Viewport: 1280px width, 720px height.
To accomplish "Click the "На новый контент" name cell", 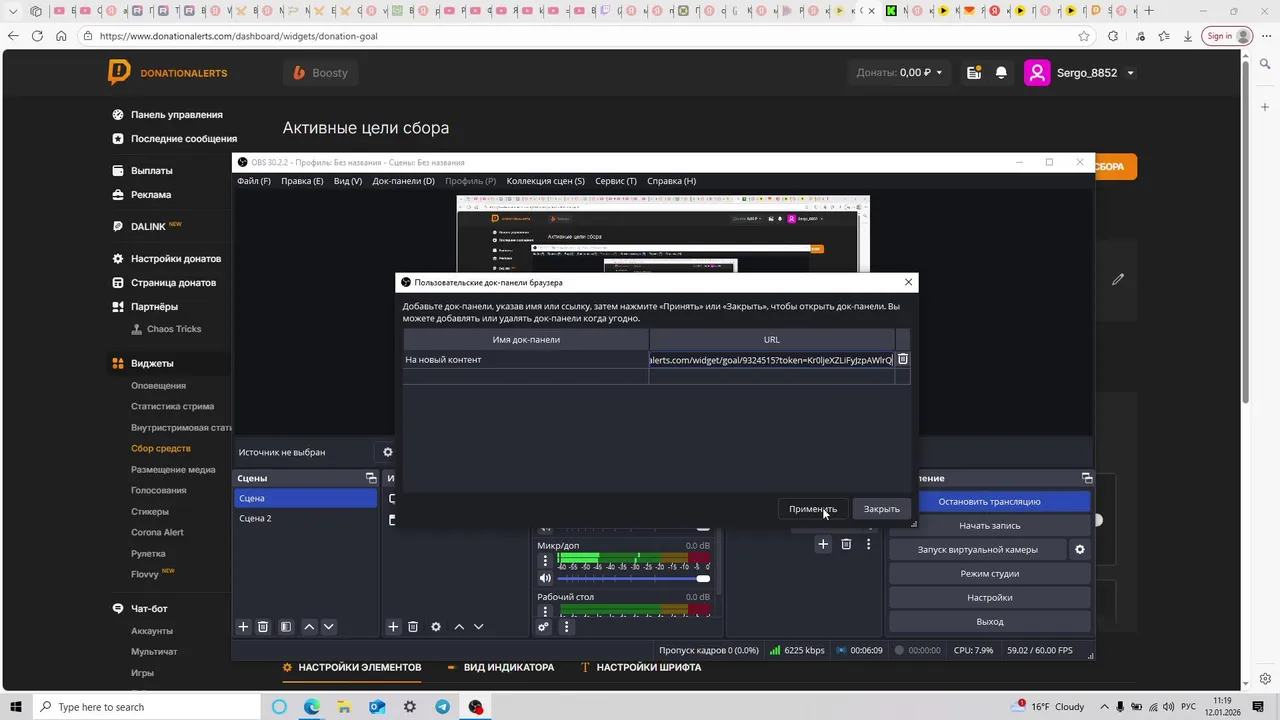I will (x=526, y=360).
